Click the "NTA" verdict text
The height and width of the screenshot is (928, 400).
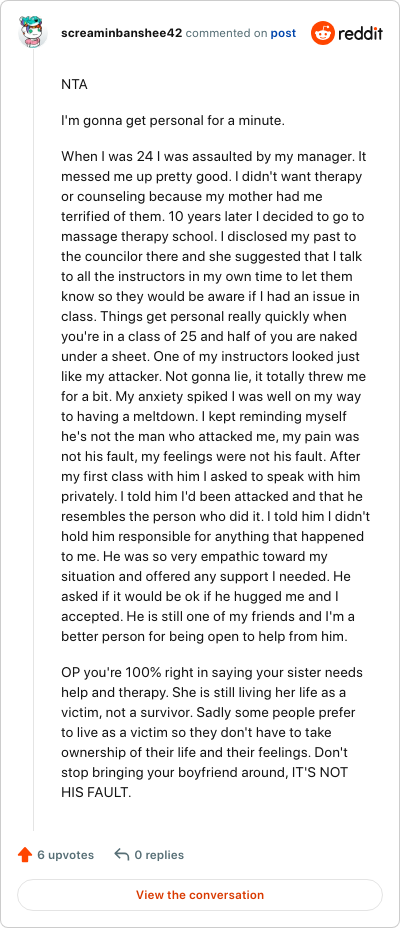75,84
